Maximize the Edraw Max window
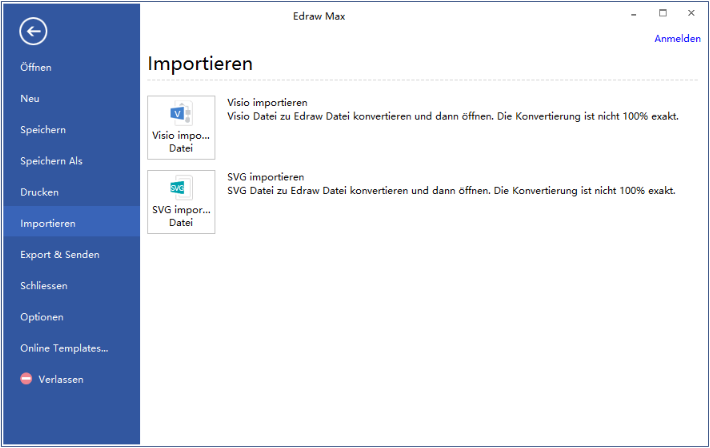 click(x=662, y=13)
